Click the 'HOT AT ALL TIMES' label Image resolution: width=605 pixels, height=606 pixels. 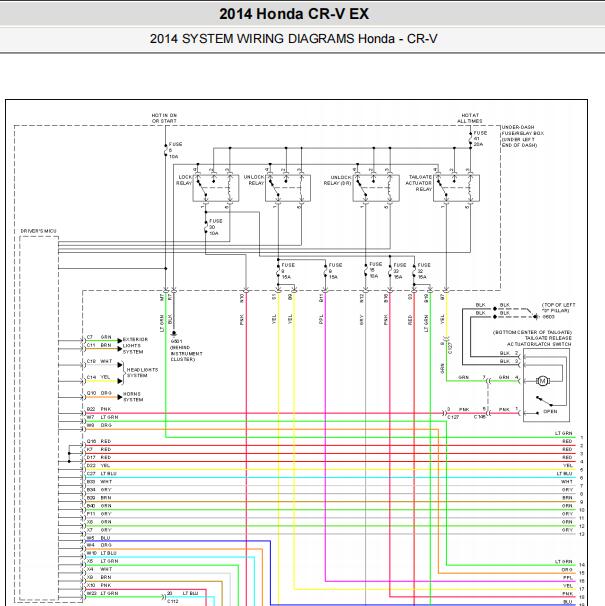pyautogui.click(x=470, y=118)
